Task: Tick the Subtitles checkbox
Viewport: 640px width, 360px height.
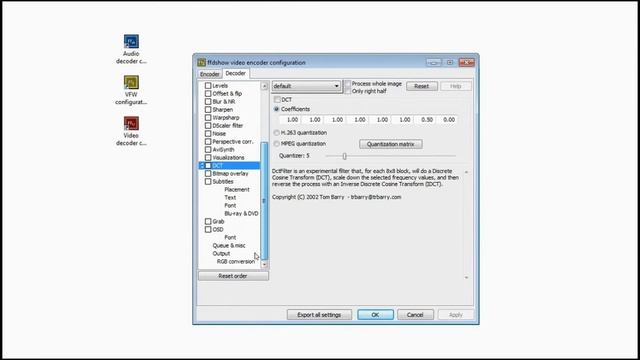Action: click(208, 182)
